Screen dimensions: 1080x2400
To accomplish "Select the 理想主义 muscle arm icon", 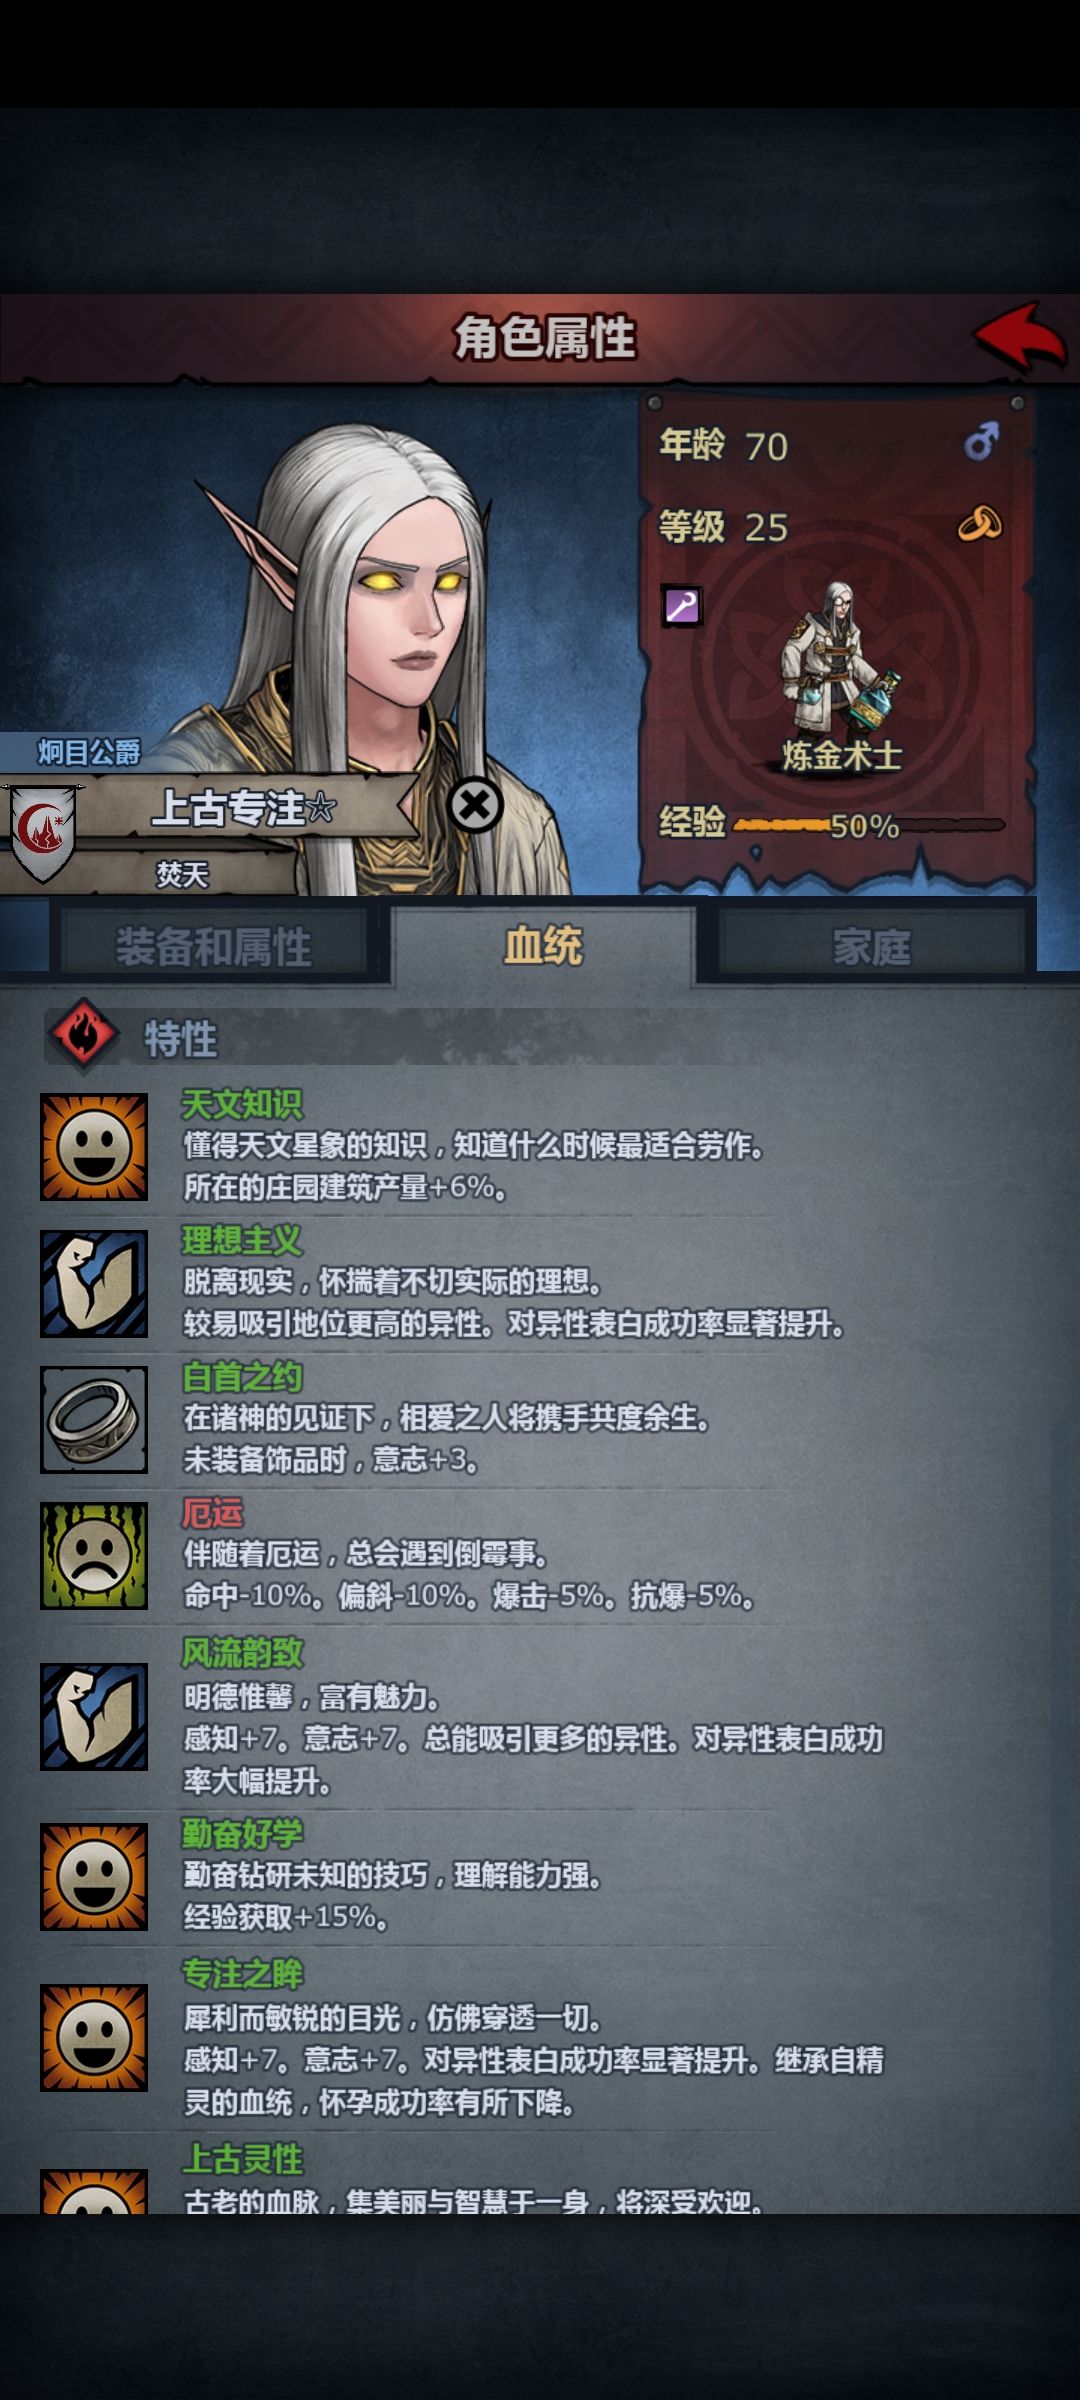I will 94,1283.
